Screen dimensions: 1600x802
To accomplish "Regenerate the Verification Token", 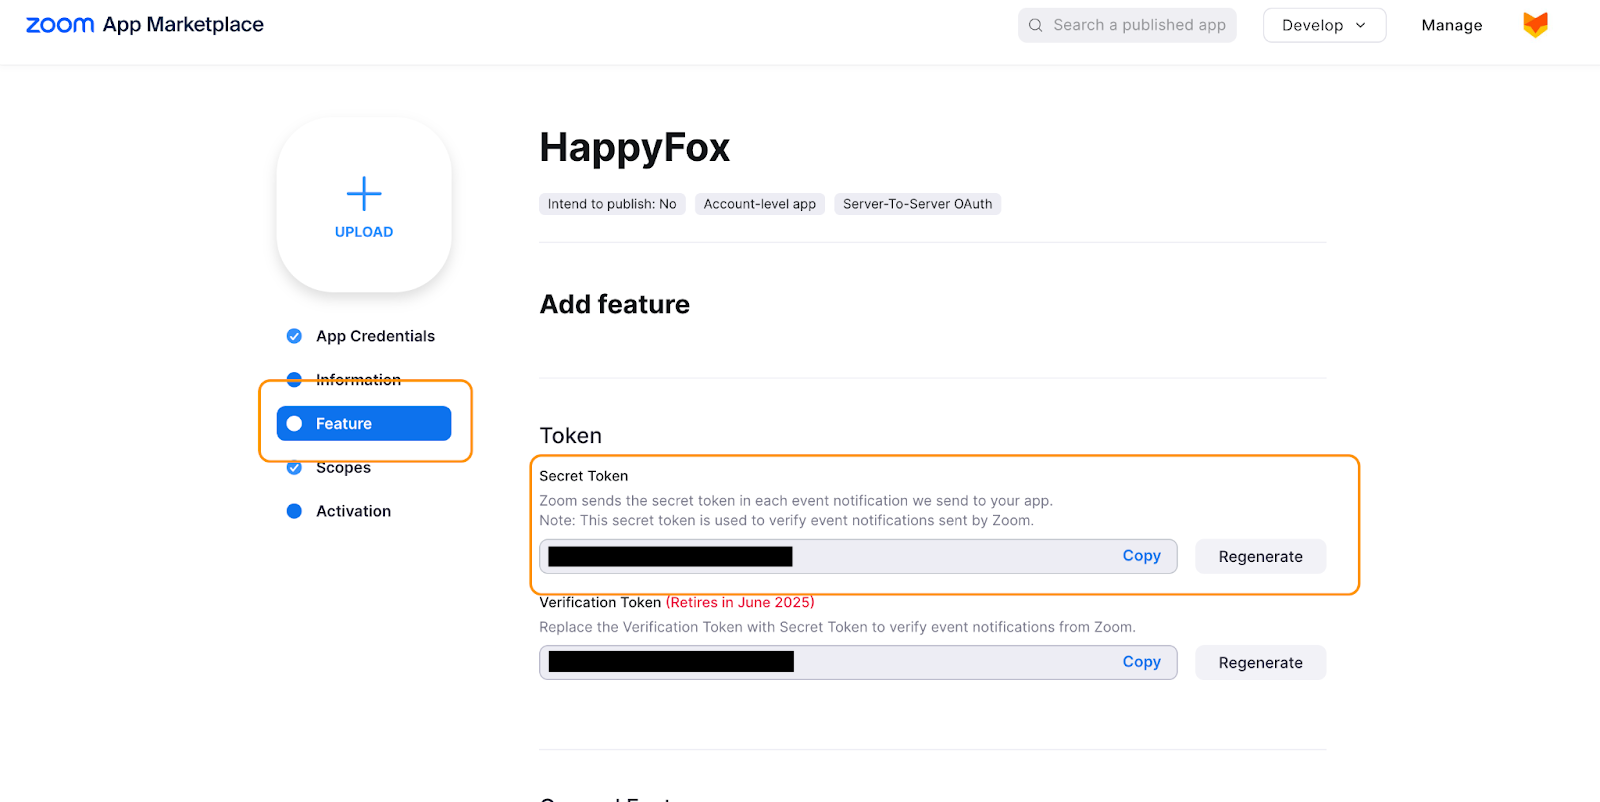I will pyautogui.click(x=1260, y=663).
